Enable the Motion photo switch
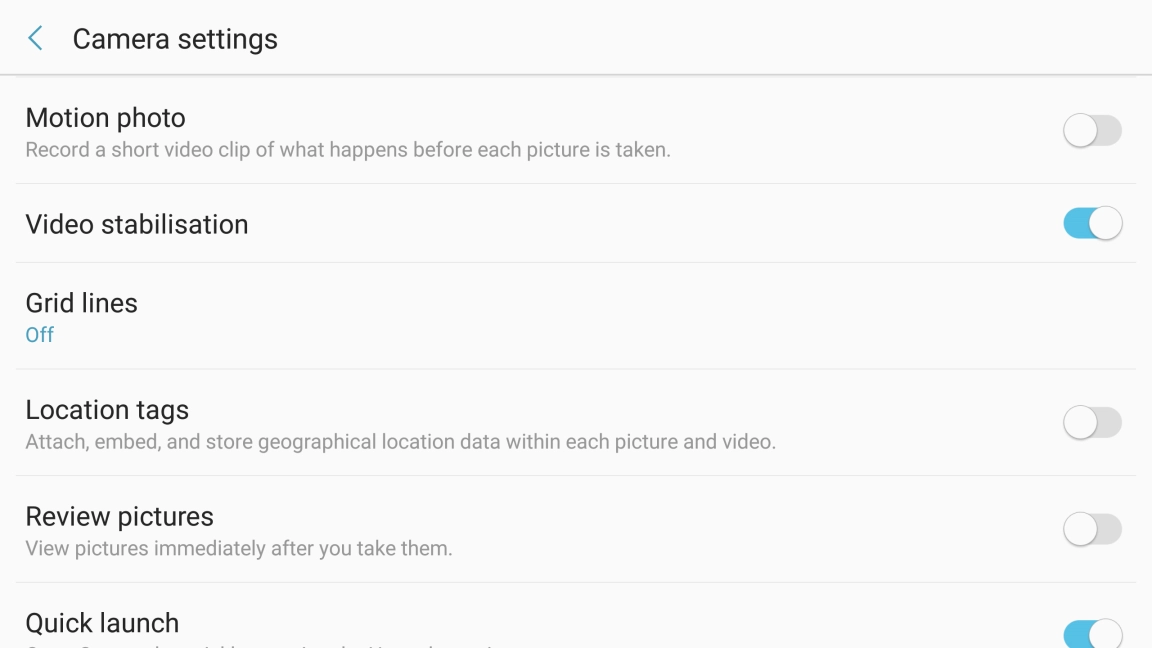Viewport: 1152px width, 648px height. (x=1092, y=130)
